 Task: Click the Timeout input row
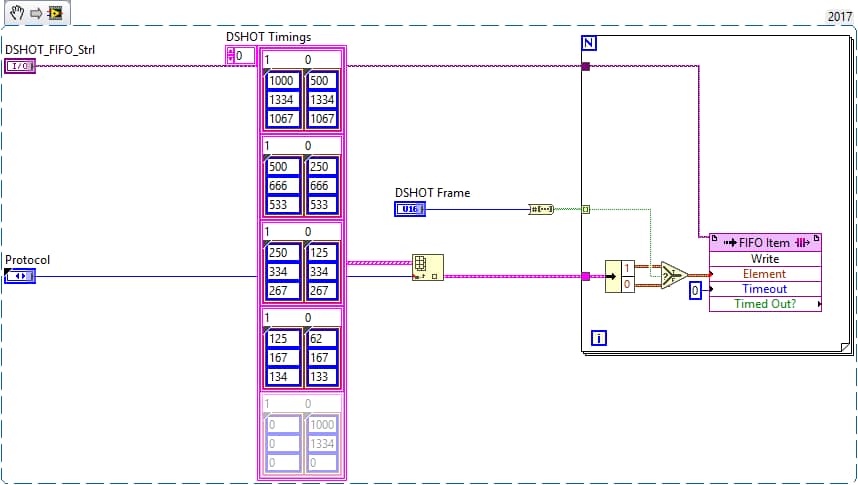point(765,289)
